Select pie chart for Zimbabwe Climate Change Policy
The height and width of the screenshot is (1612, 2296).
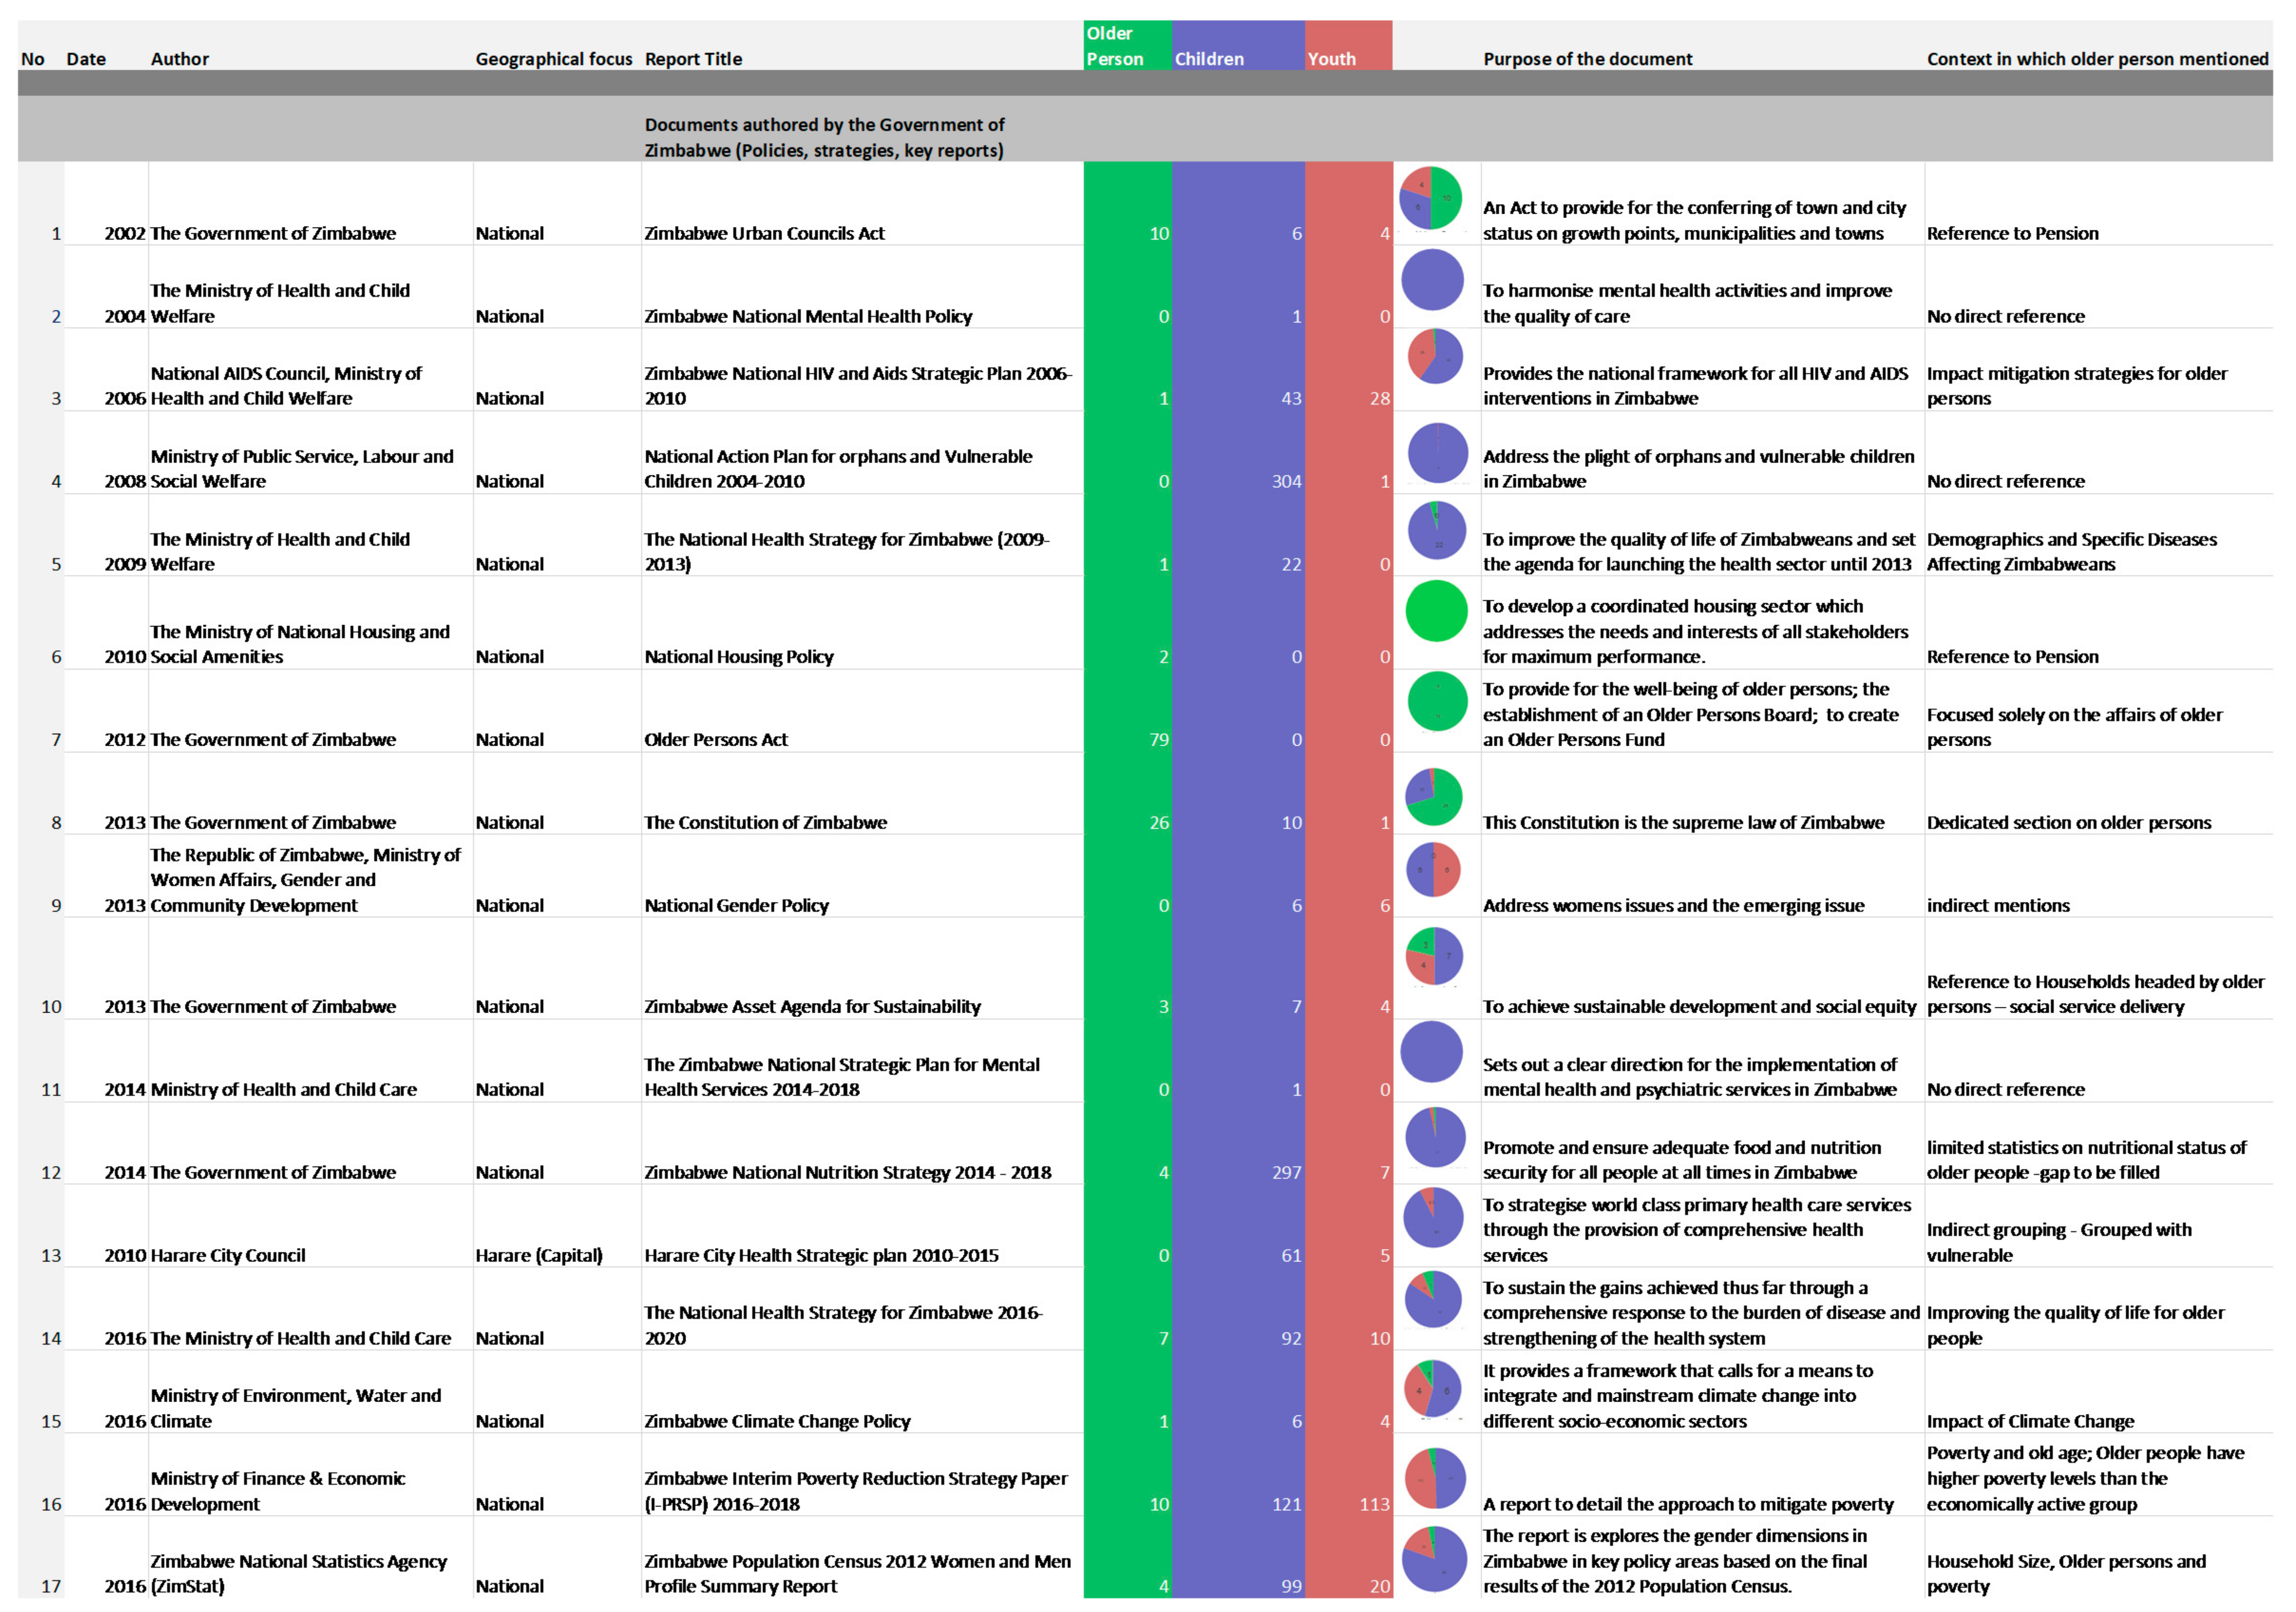click(x=1432, y=1388)
